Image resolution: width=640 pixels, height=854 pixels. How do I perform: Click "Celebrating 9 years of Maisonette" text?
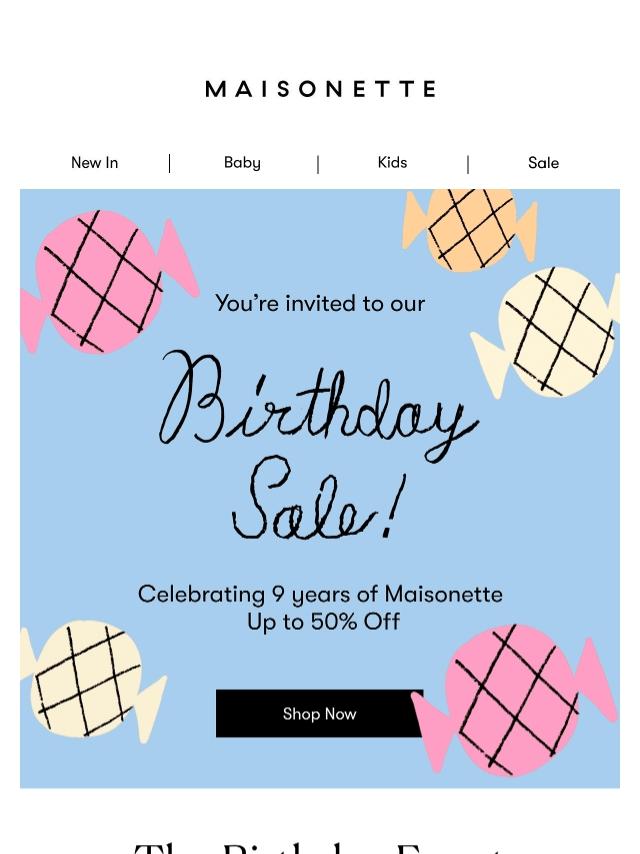[320, 595]
